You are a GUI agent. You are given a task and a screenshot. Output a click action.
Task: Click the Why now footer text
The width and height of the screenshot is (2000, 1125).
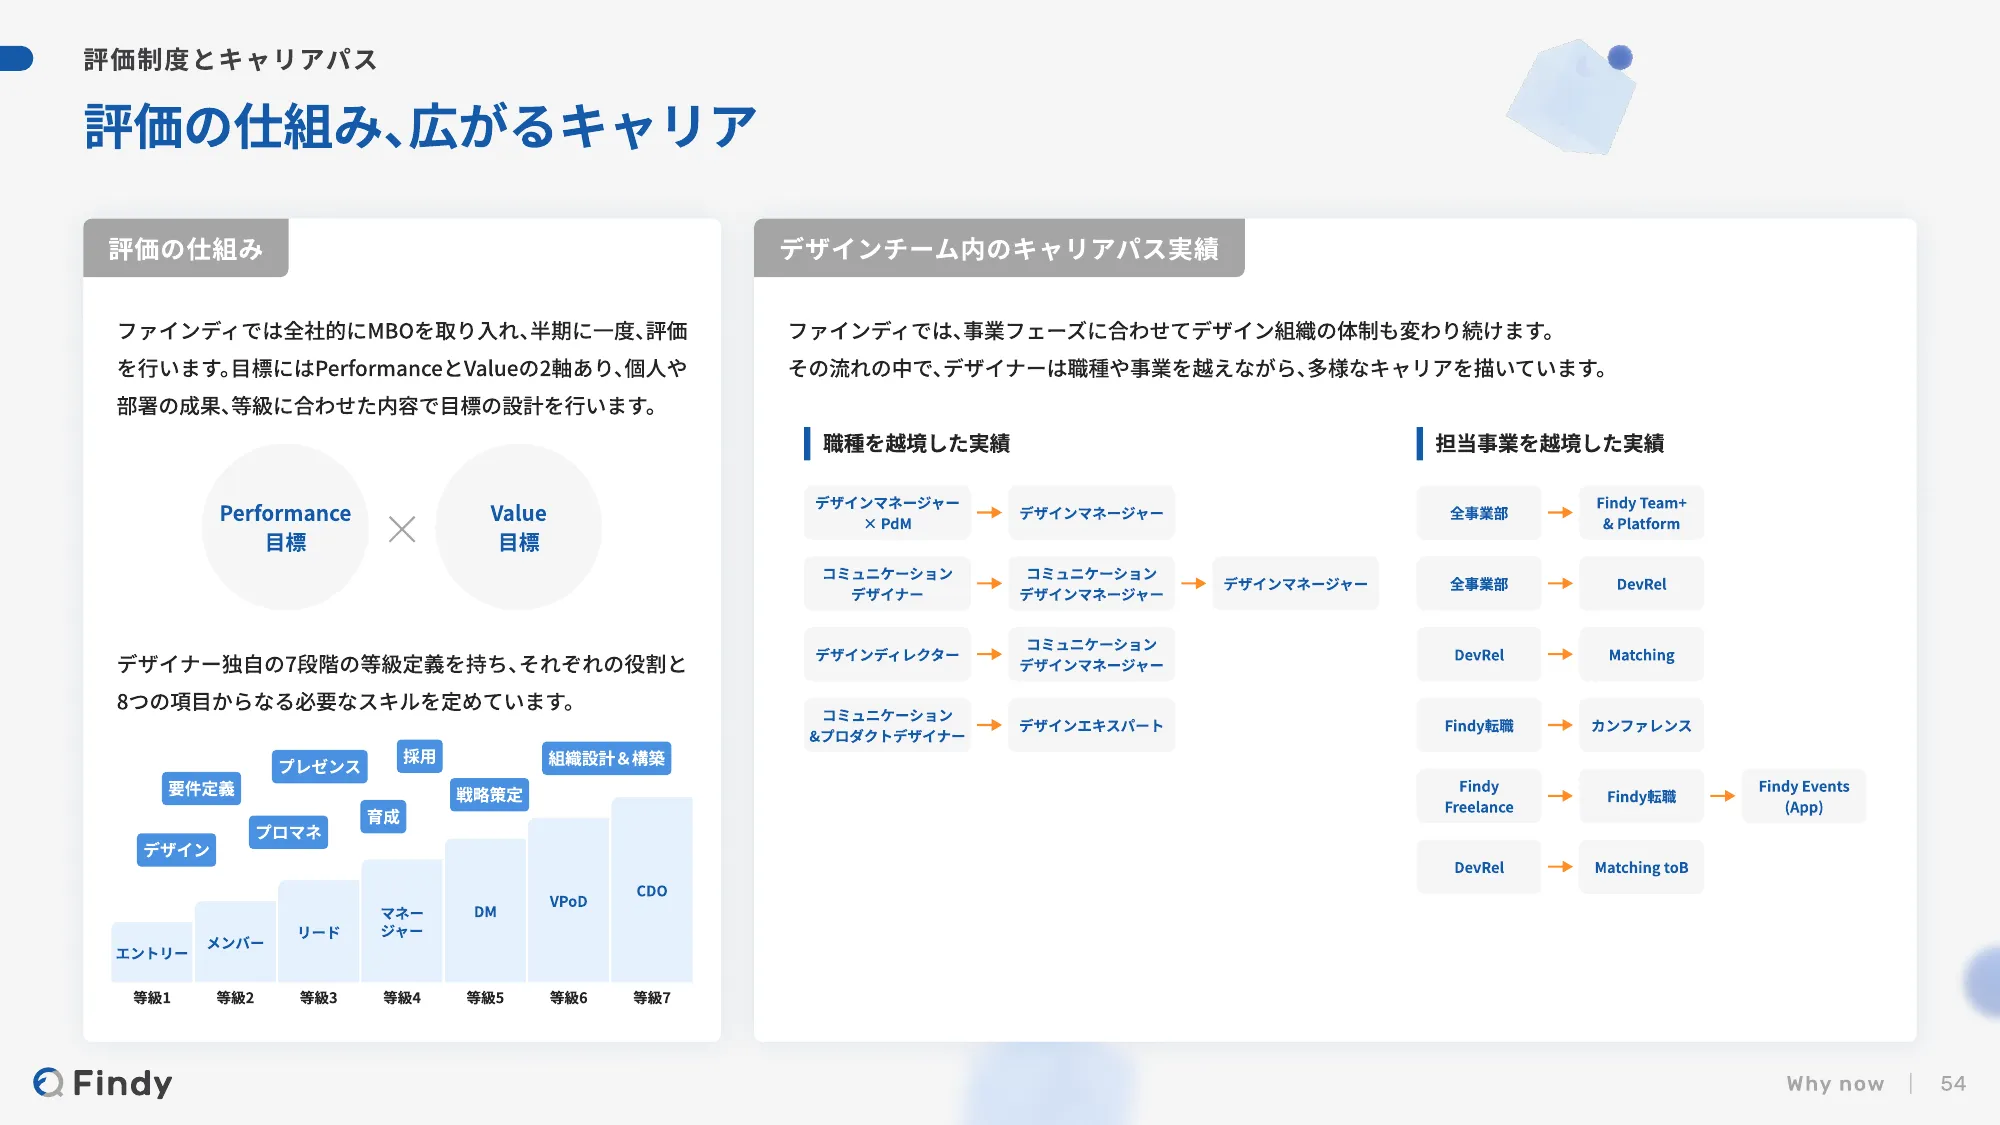point(1835,1083)
